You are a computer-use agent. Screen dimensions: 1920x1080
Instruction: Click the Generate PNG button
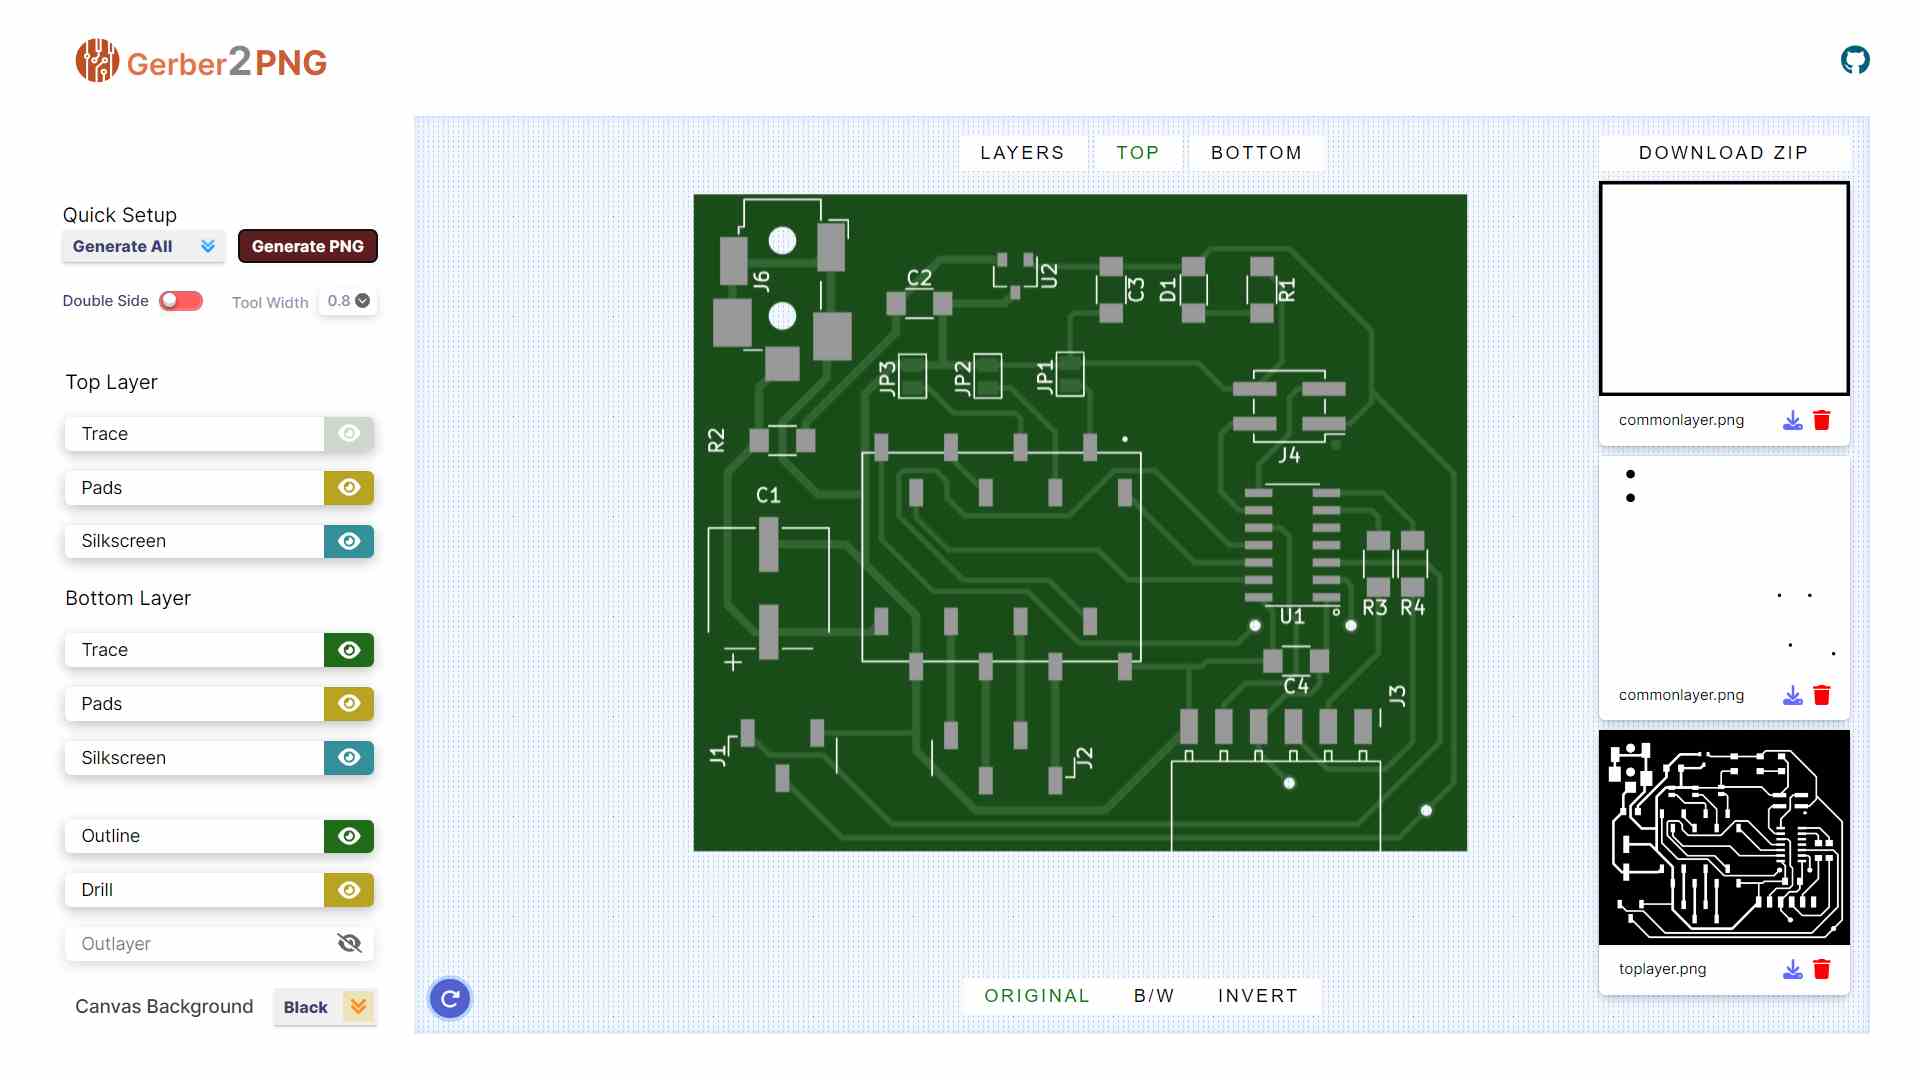pos(307,246)
